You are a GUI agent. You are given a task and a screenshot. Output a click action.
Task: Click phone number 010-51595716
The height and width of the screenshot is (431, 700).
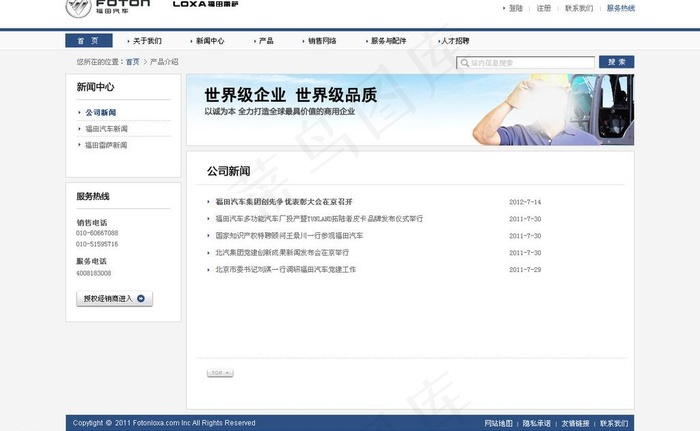(97, 244)
